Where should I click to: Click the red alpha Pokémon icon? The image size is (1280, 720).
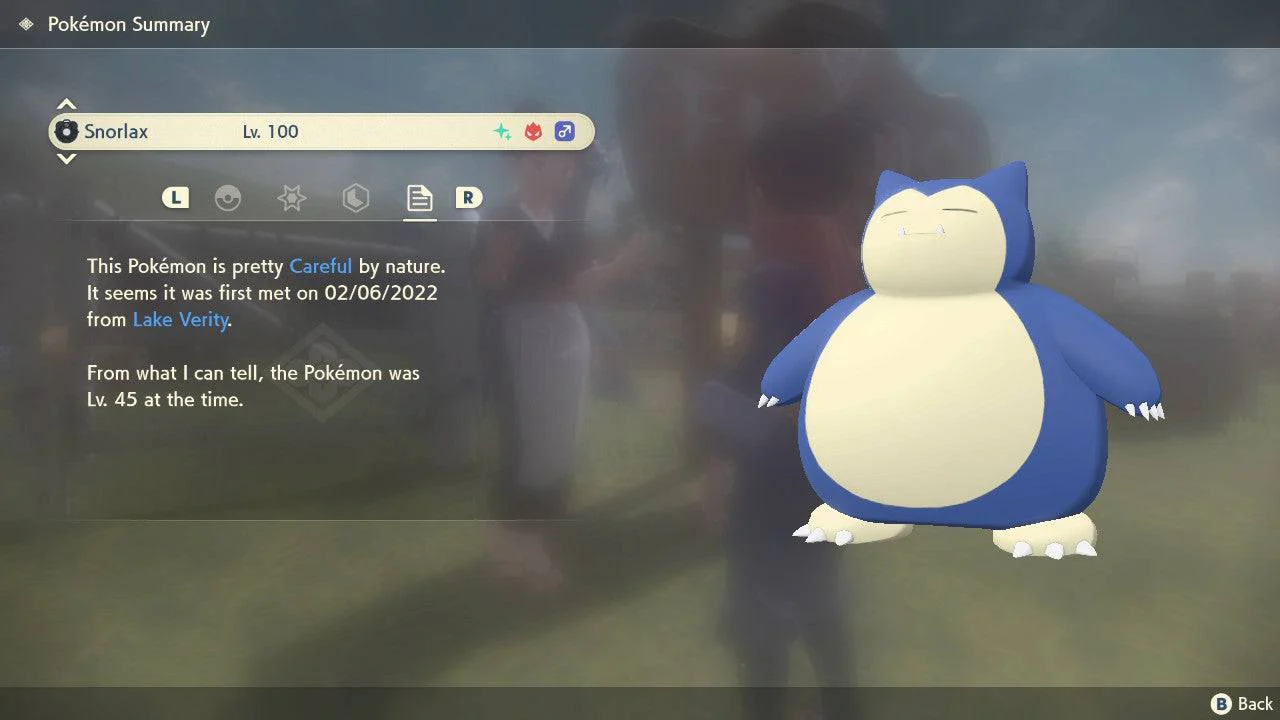[x=533, y=131]
